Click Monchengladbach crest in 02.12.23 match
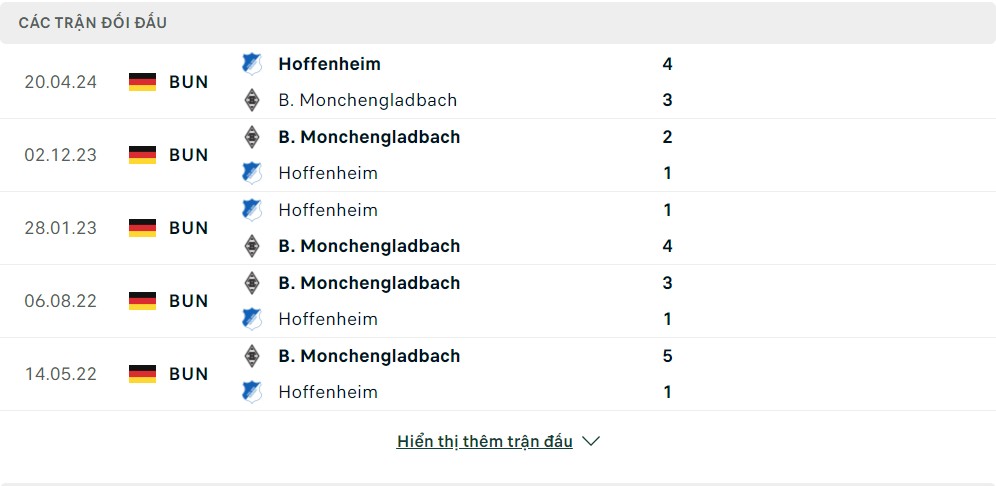 pos(252,137)
